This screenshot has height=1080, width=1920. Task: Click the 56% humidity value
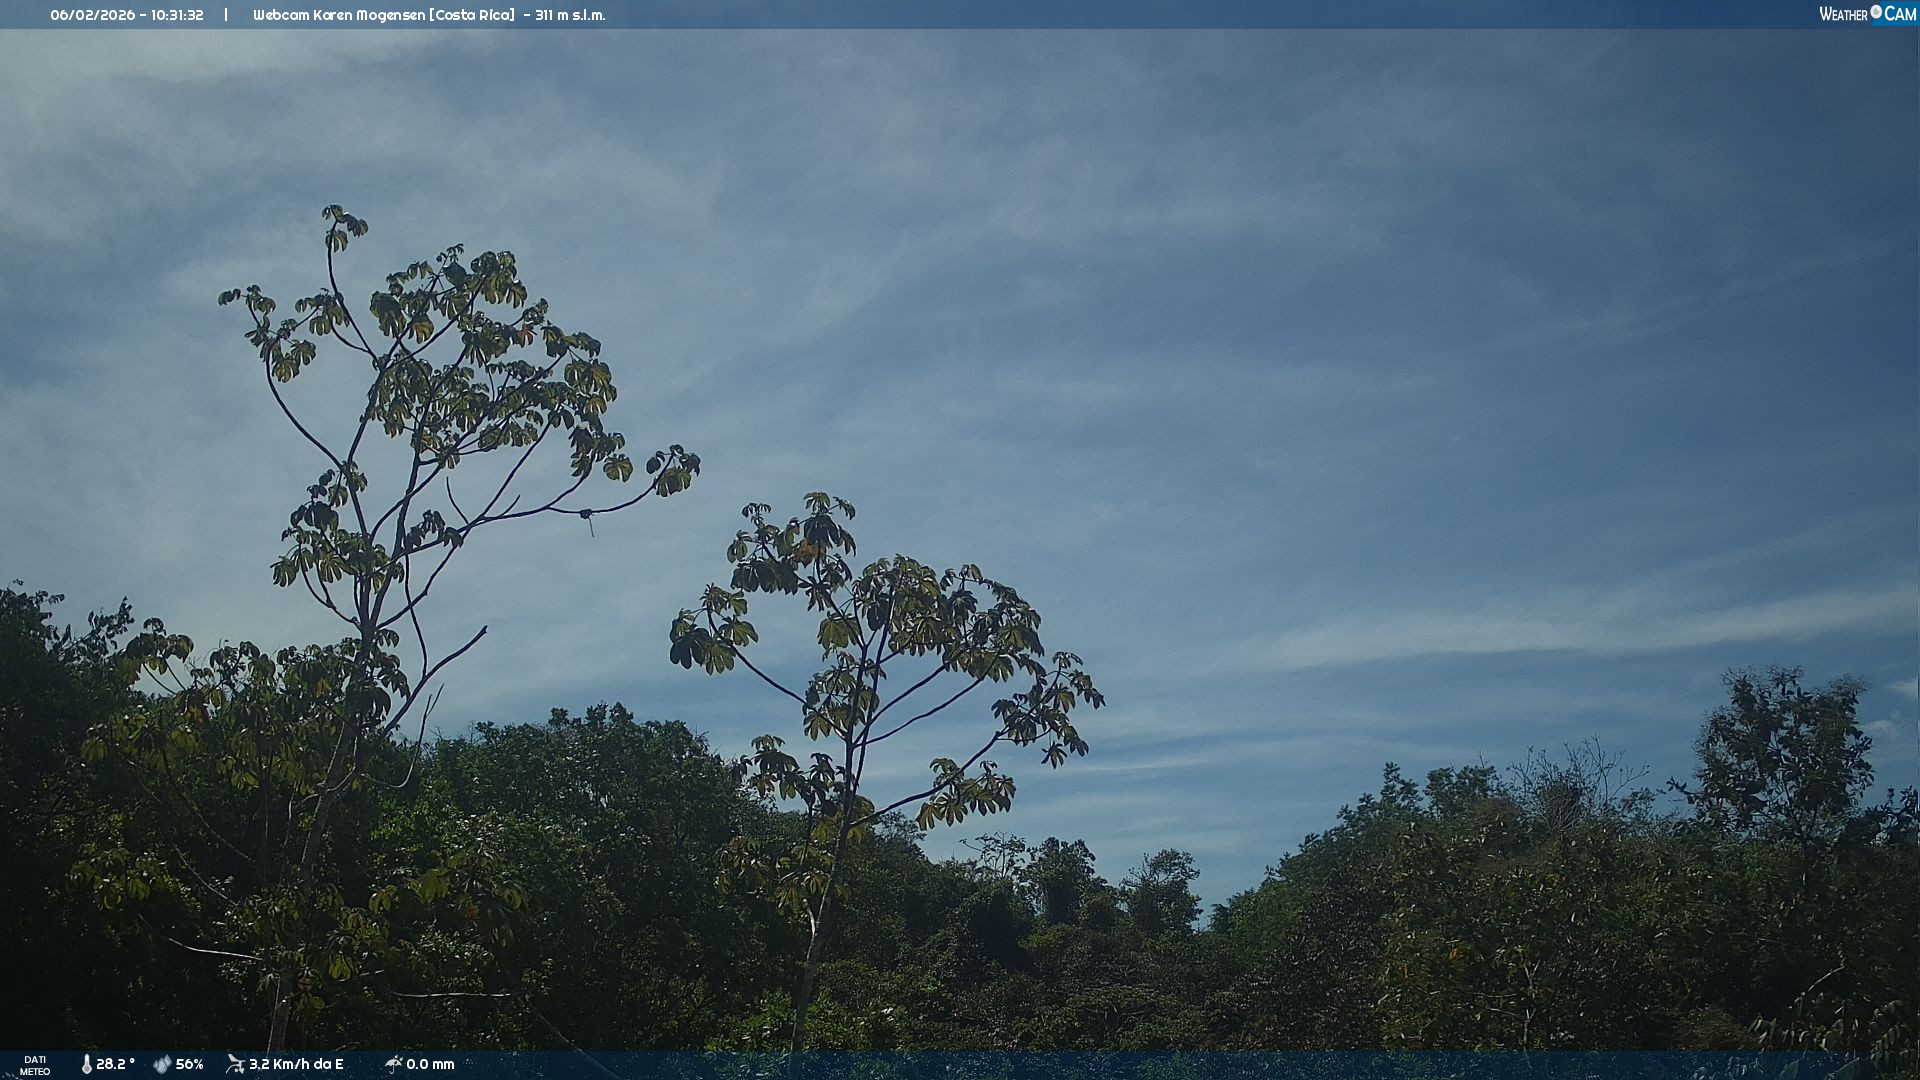pos(189,1064)
